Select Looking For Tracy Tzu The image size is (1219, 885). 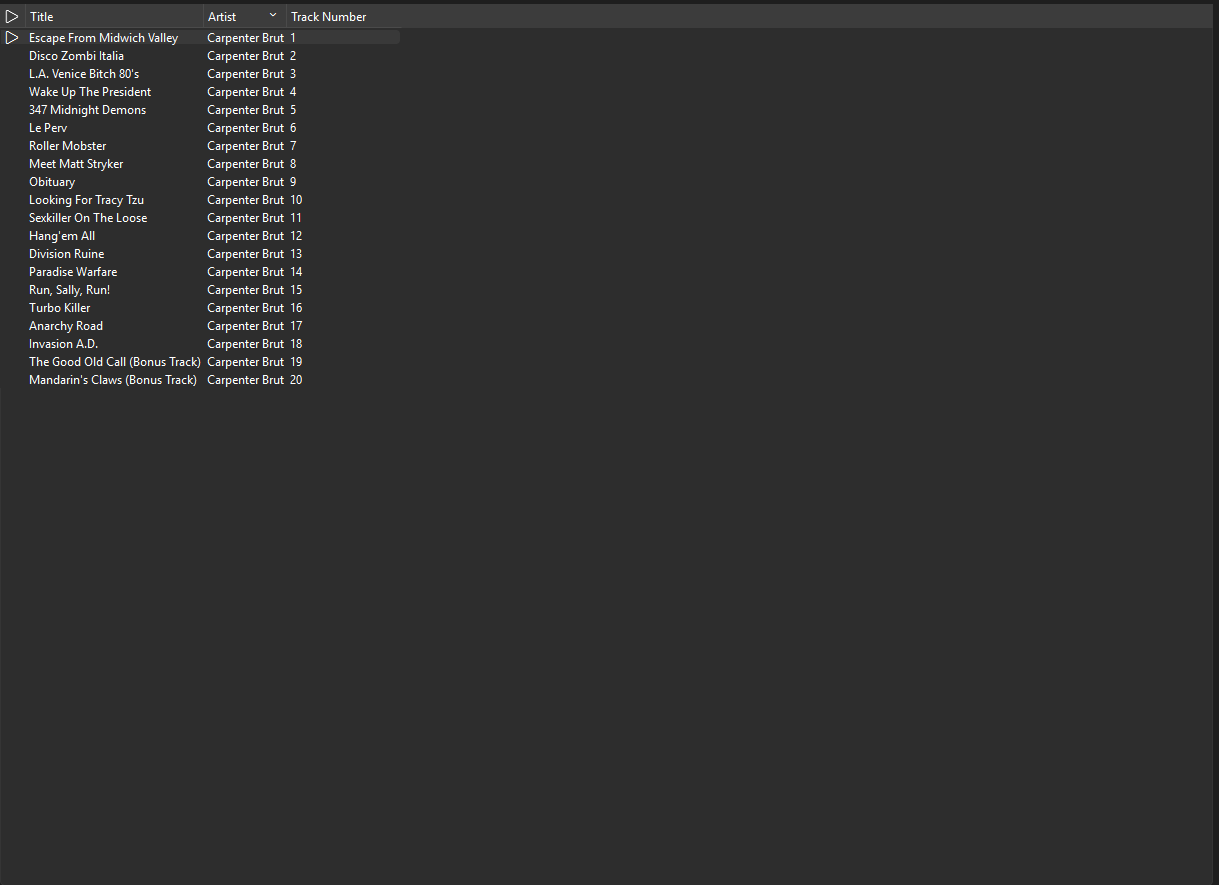click(x=86, y=200)
